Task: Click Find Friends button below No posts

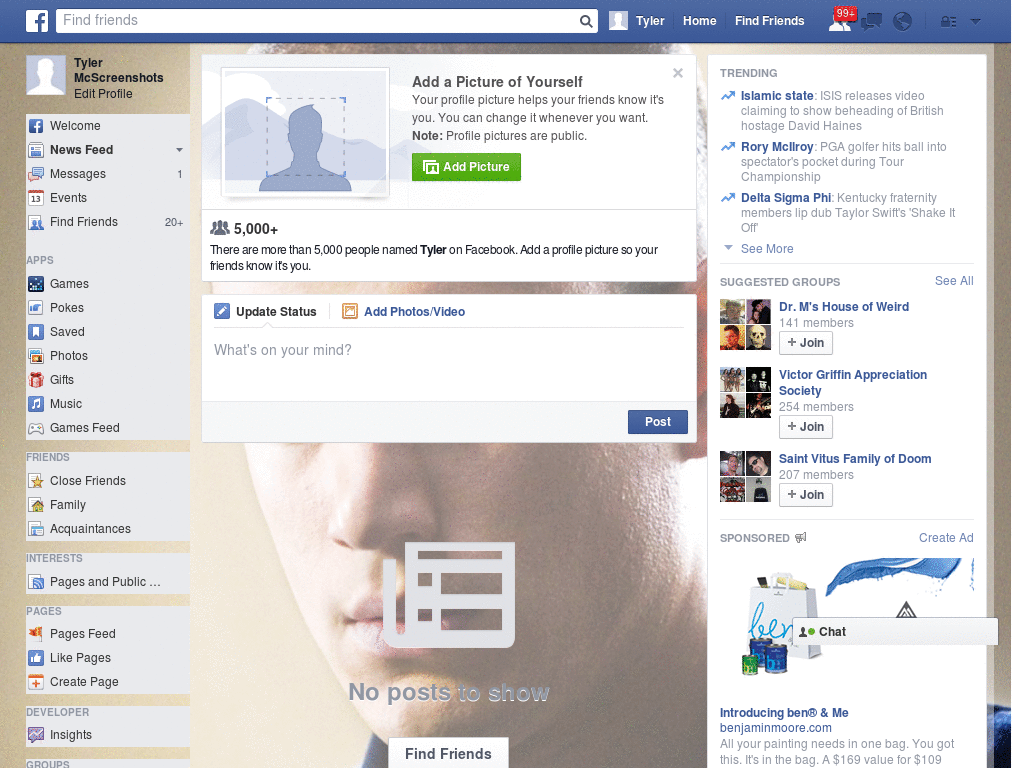Action: click(x=448, y=754)
